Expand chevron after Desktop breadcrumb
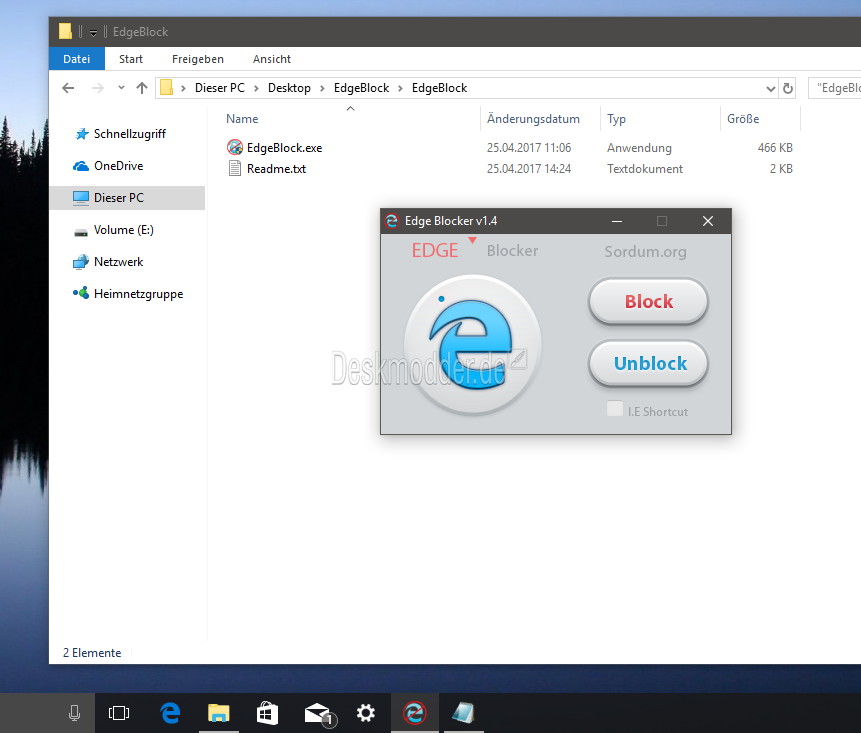This screenshot has width=861, height=733. 322,88
